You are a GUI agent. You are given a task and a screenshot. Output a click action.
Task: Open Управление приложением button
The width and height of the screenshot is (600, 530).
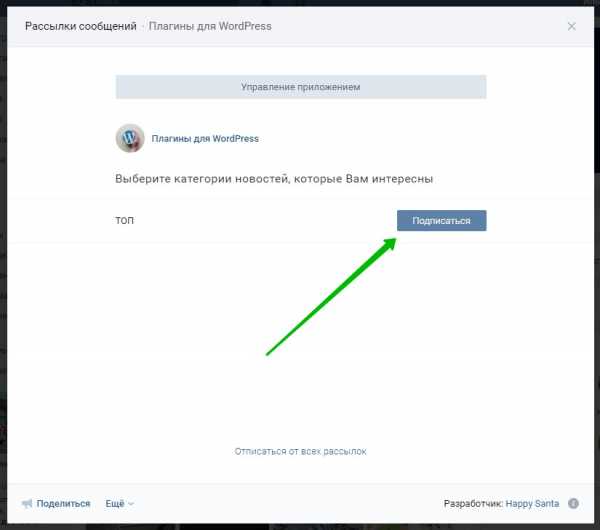[x=301, y=87]
